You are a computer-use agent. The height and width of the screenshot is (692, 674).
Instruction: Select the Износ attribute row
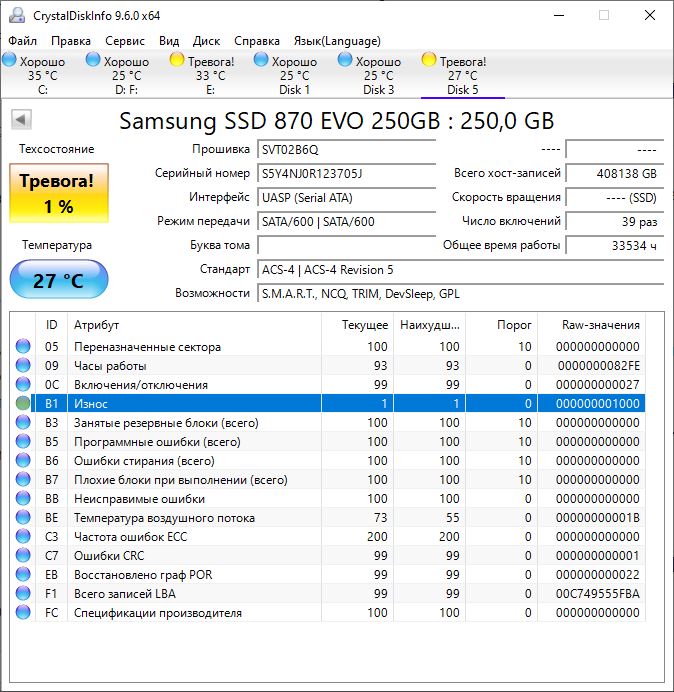[x=329, y=403]
